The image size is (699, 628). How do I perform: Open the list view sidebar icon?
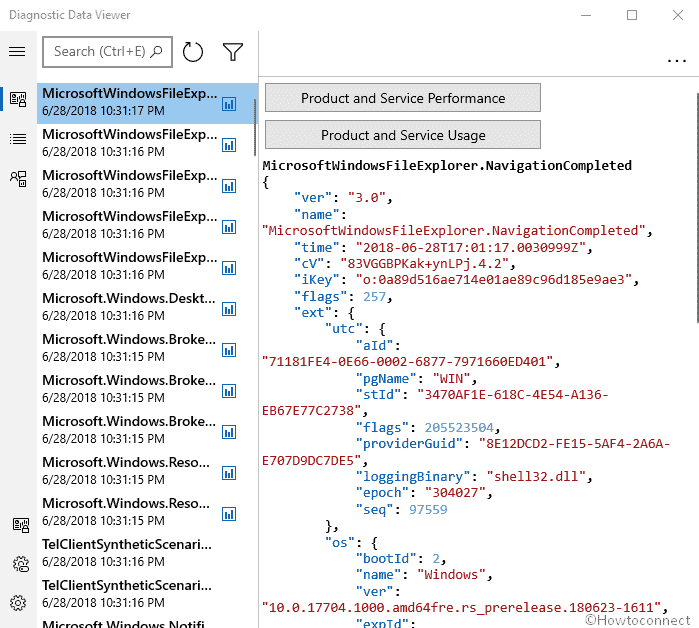[x=18, y=139]
